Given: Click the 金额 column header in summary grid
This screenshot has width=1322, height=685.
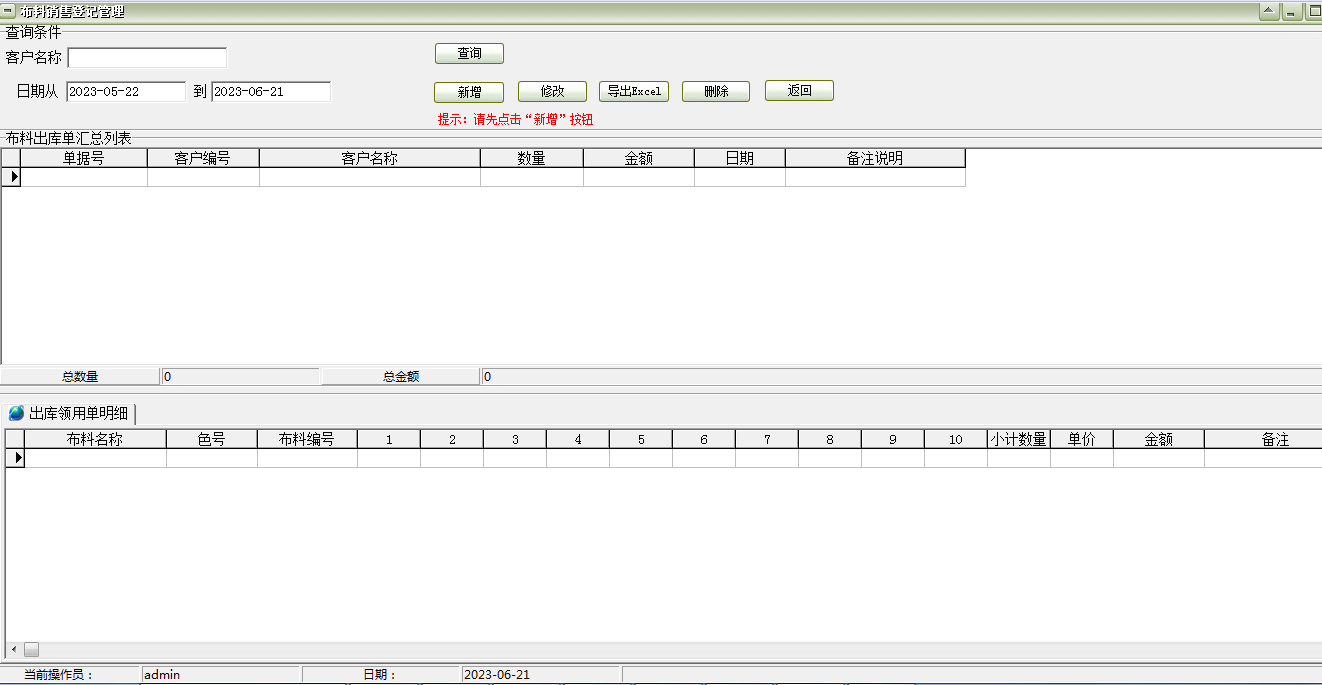Looking at the screenshot, I should (x=639, y=158).
